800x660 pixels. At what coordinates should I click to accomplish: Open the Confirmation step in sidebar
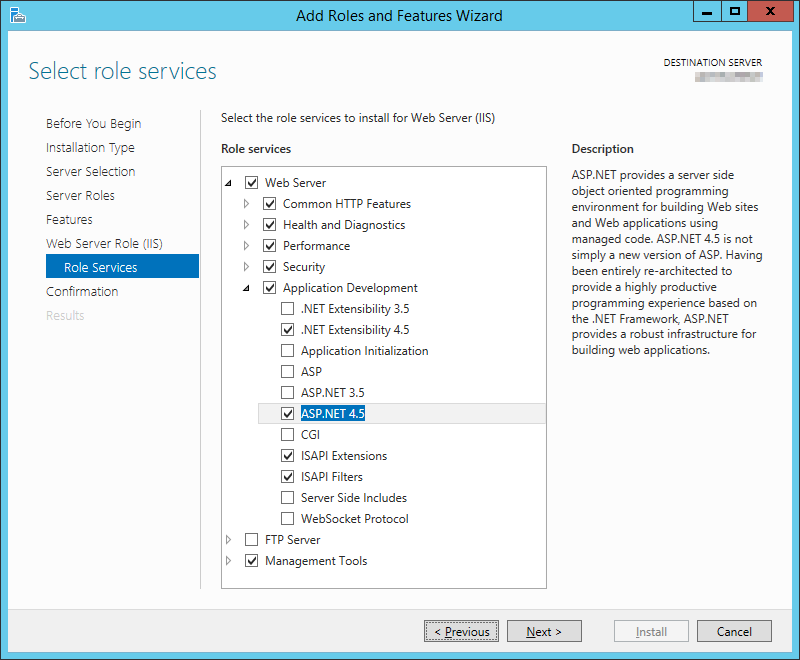(x=82, y=292)
